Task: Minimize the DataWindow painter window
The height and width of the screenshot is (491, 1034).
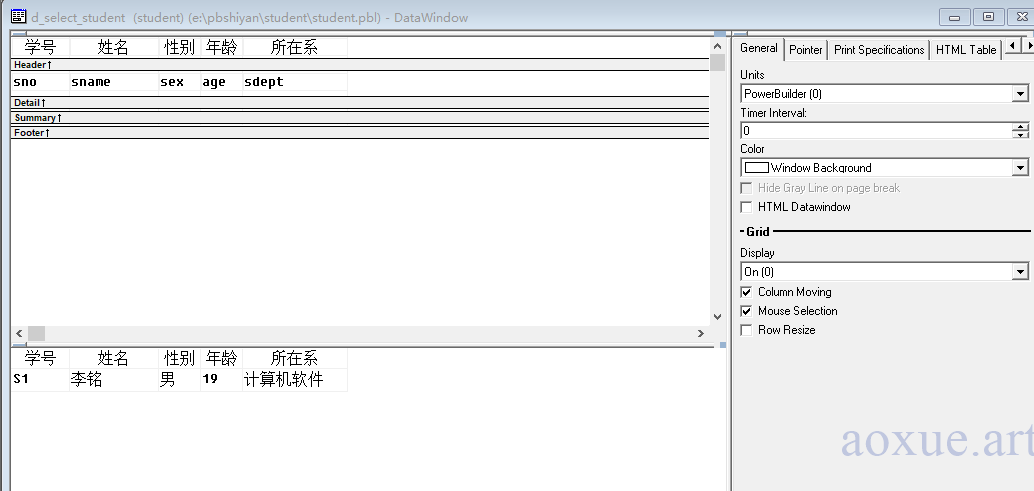Action: coord(954,17)
